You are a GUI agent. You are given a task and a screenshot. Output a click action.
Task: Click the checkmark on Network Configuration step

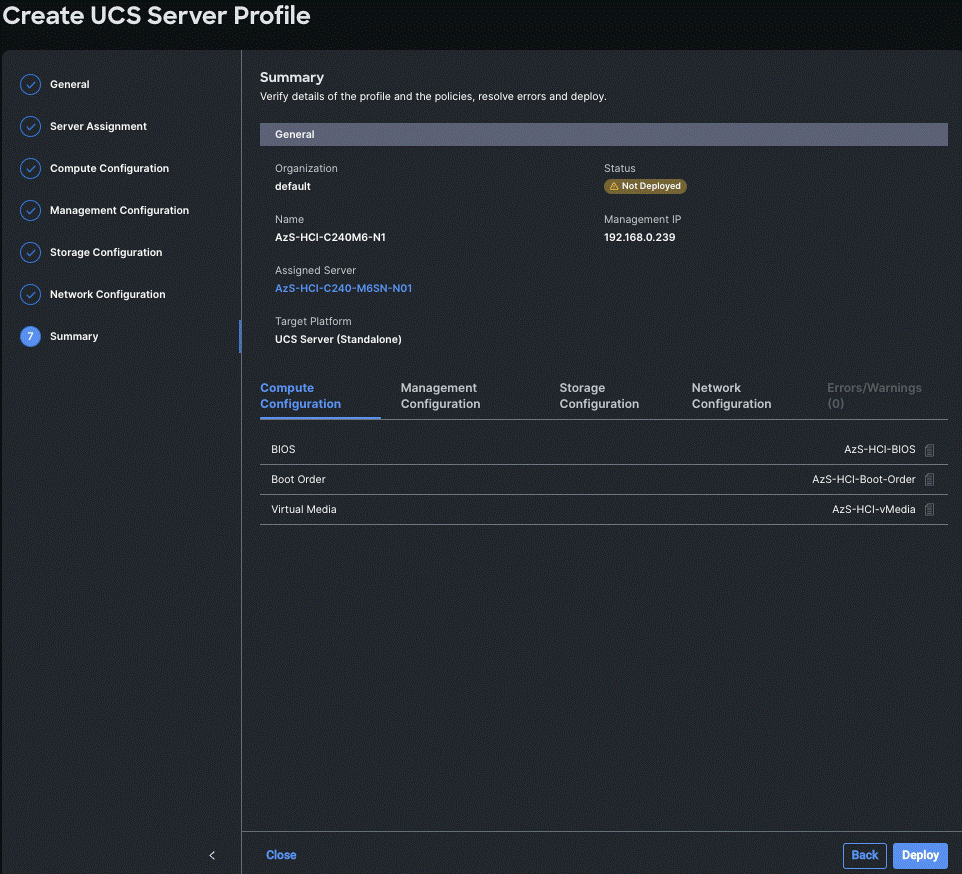click(30, 294)
